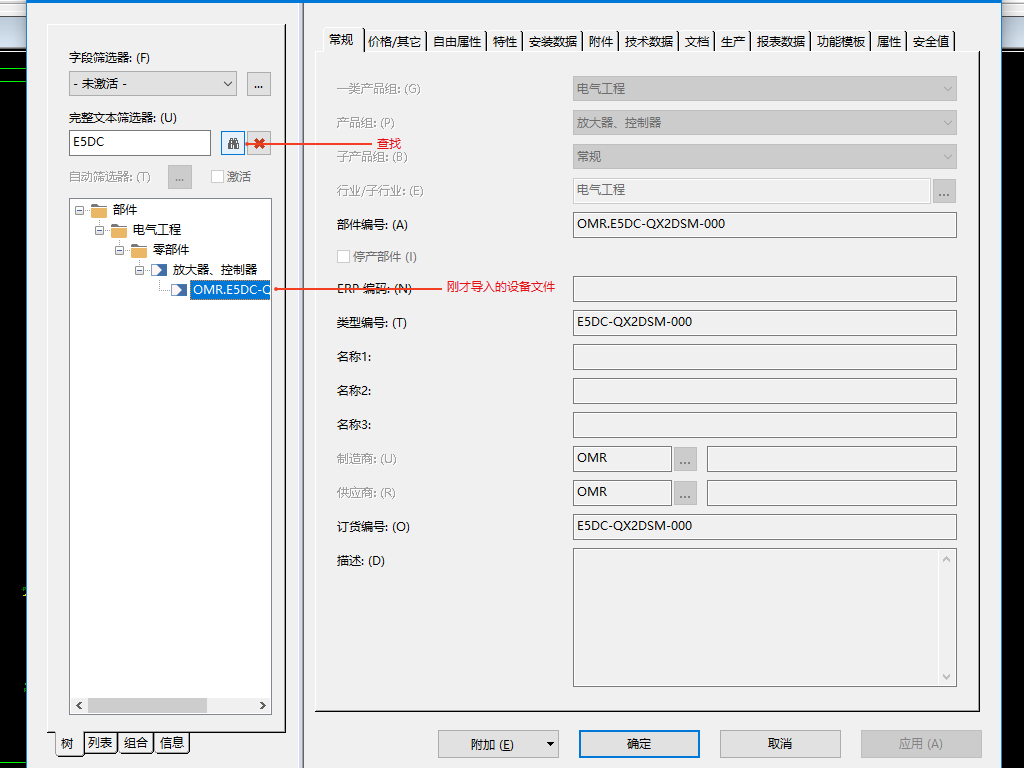Open the 附加 button dropdown arrow
This screenshot has height=768, width=1024.
[550, 744]
